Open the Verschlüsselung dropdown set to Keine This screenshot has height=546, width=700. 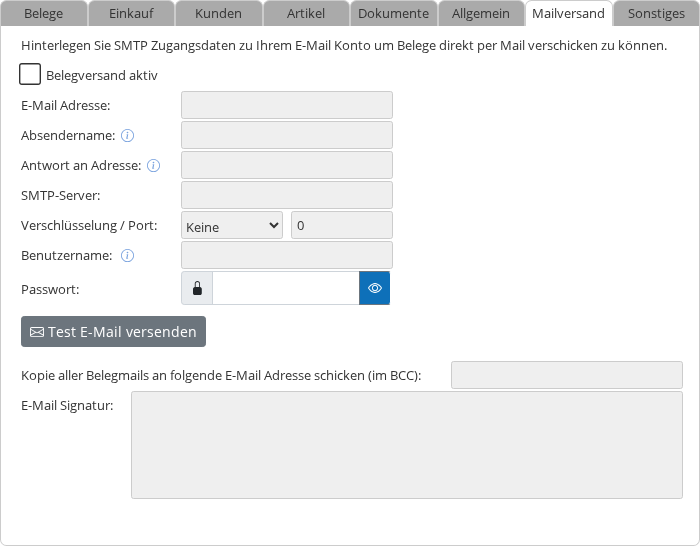tap(232, 226)
